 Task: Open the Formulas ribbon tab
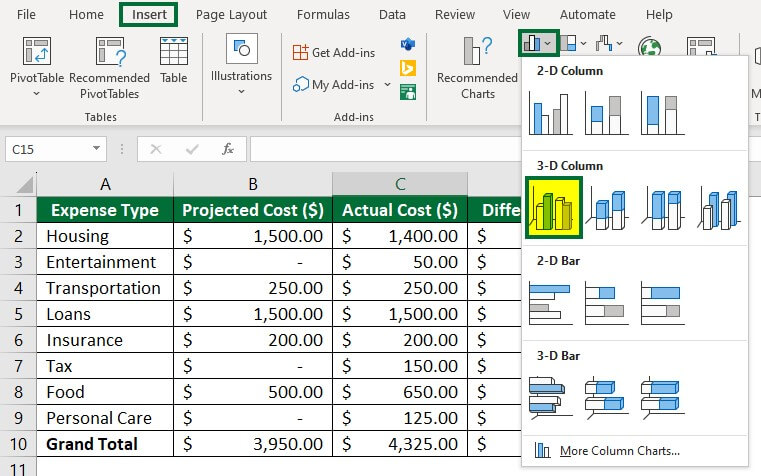(x=322, y=15)
